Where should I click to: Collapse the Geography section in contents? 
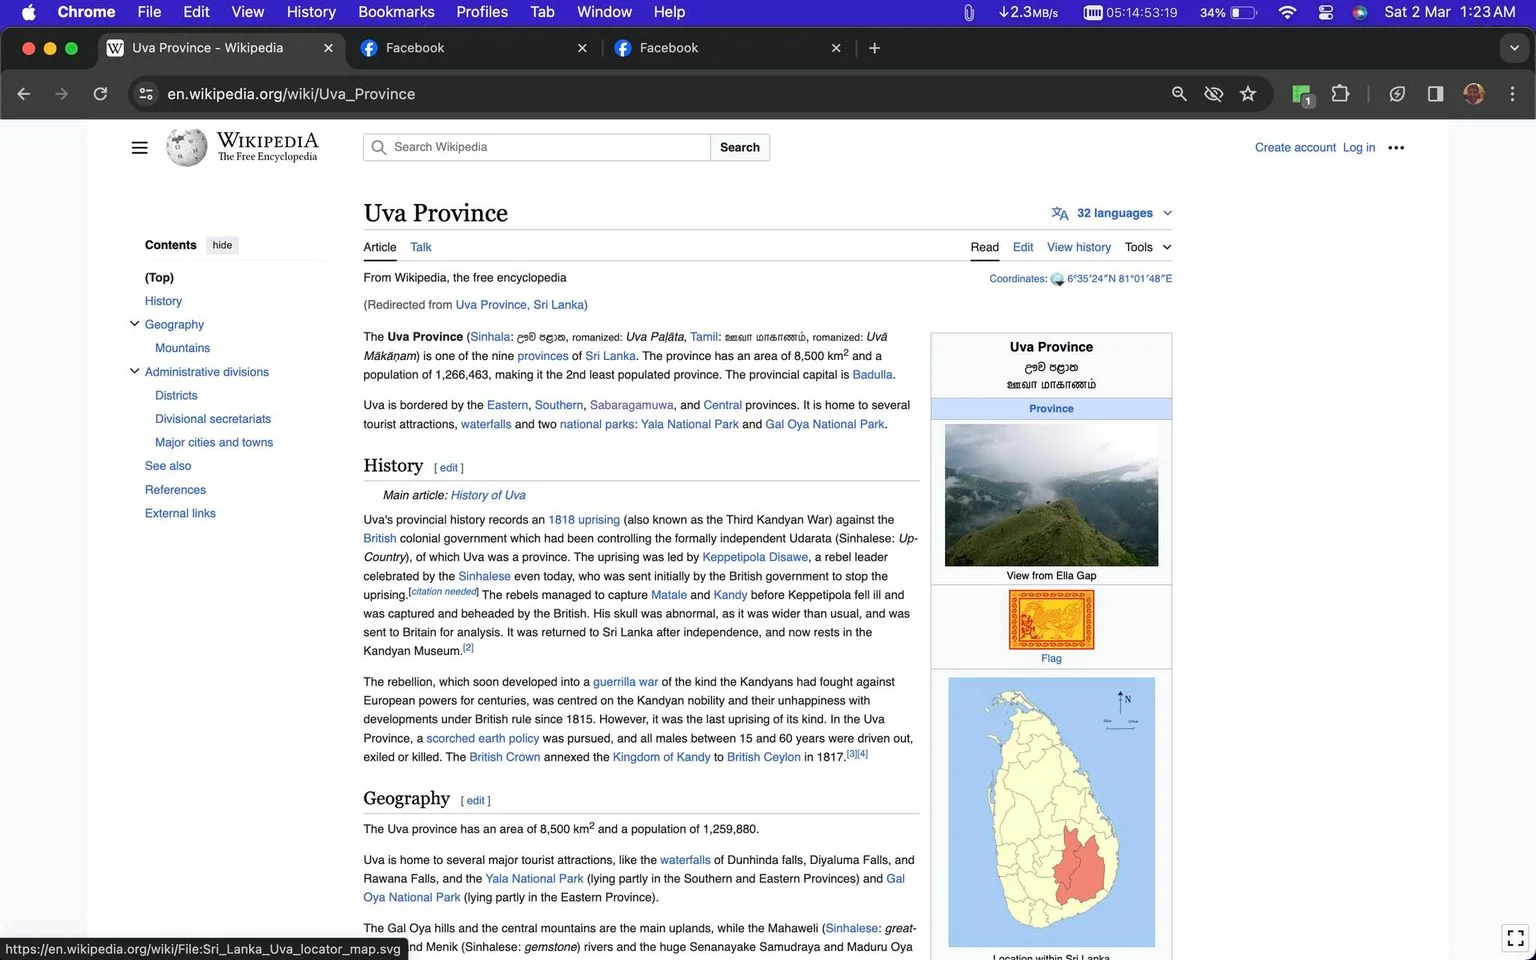134,324
